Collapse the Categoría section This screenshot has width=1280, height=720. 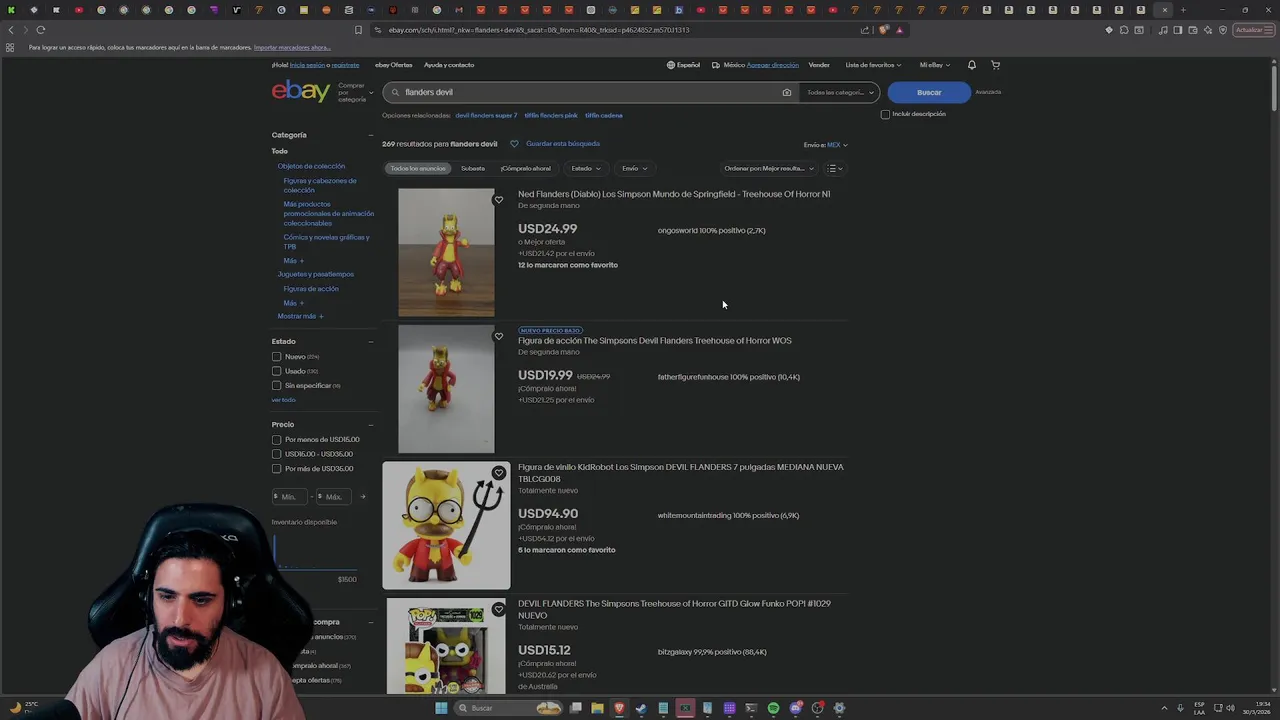(370, 135)
